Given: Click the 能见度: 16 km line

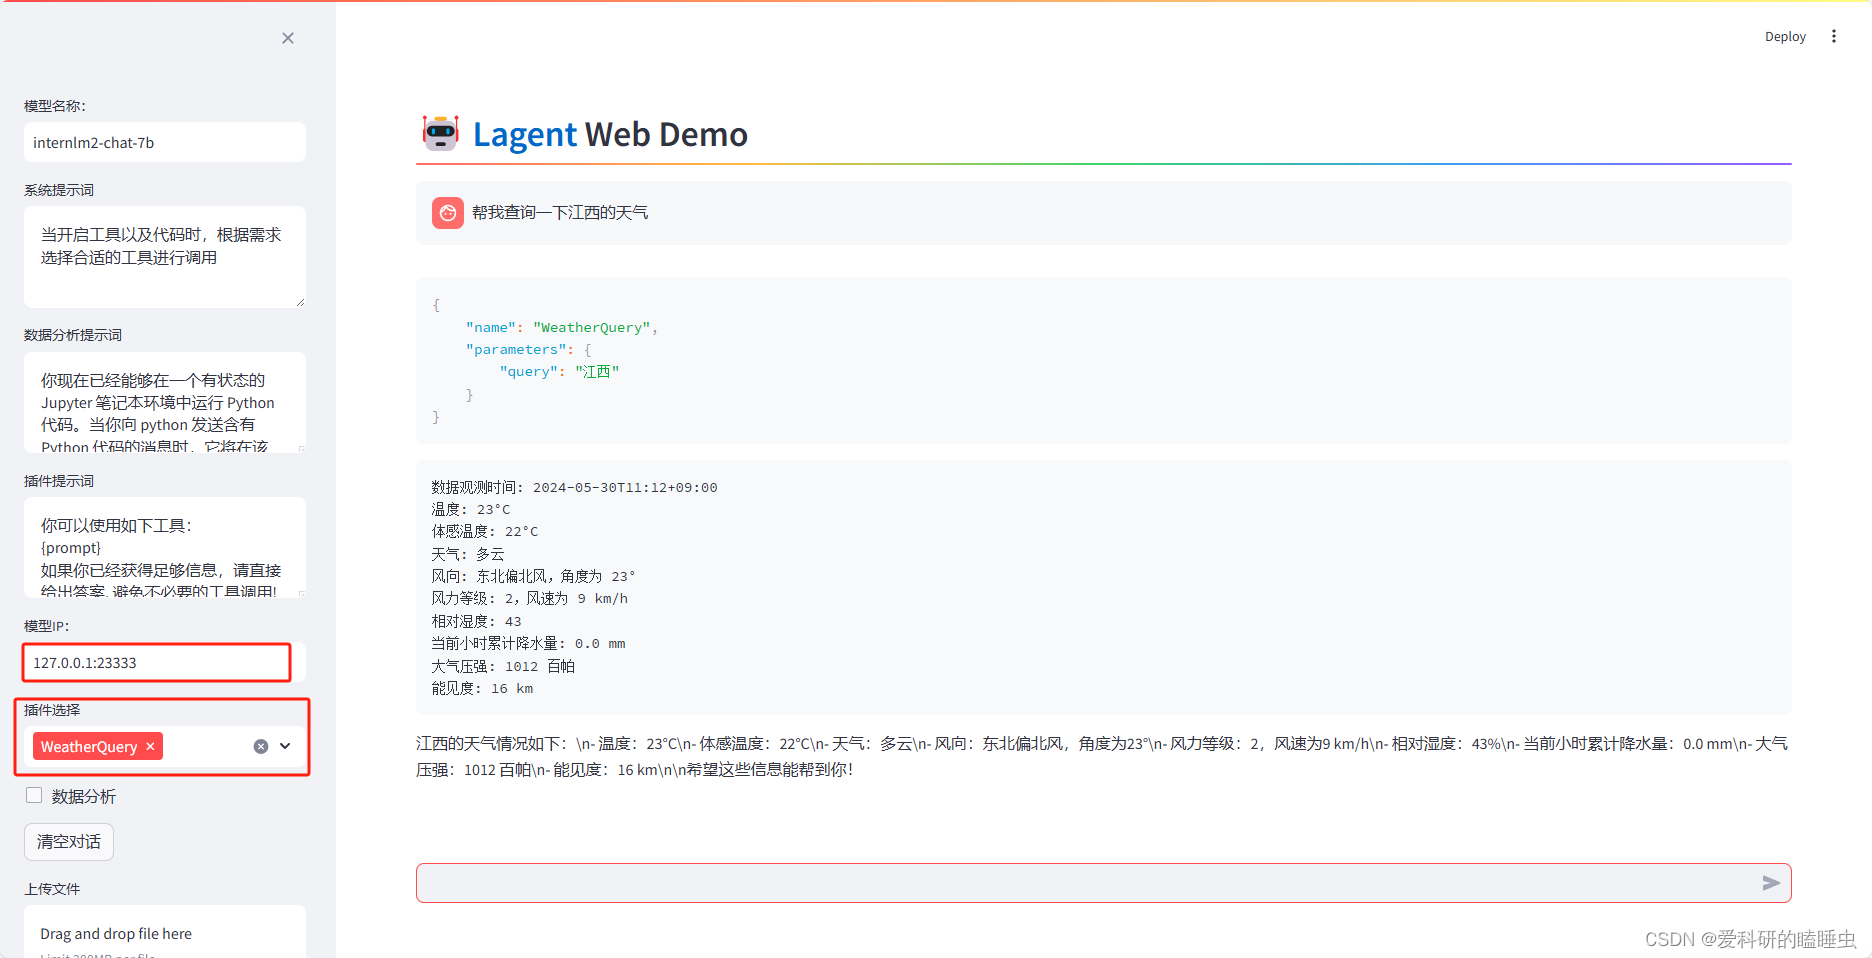Looking at the screenshot, I should pos(482,688).
